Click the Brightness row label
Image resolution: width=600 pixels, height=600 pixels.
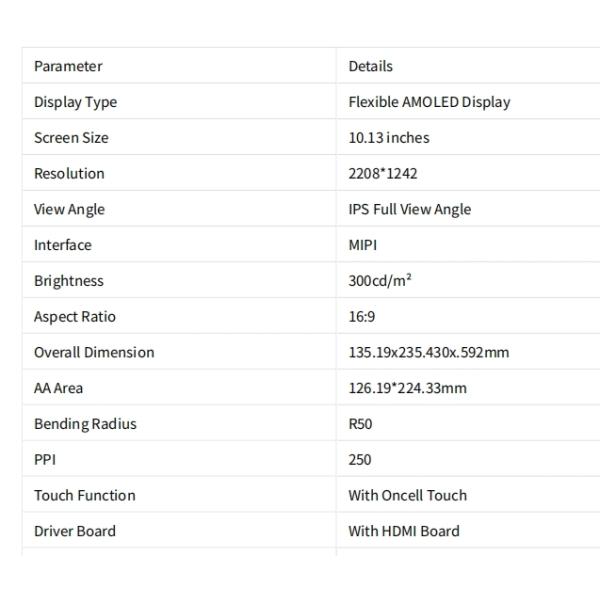coord(68,281)
